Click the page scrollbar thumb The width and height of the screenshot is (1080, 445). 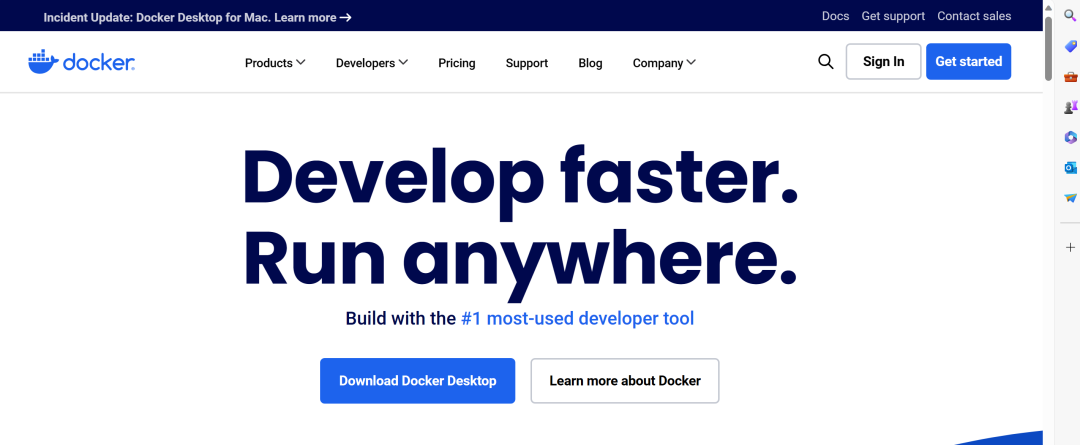click(1048, 48)
